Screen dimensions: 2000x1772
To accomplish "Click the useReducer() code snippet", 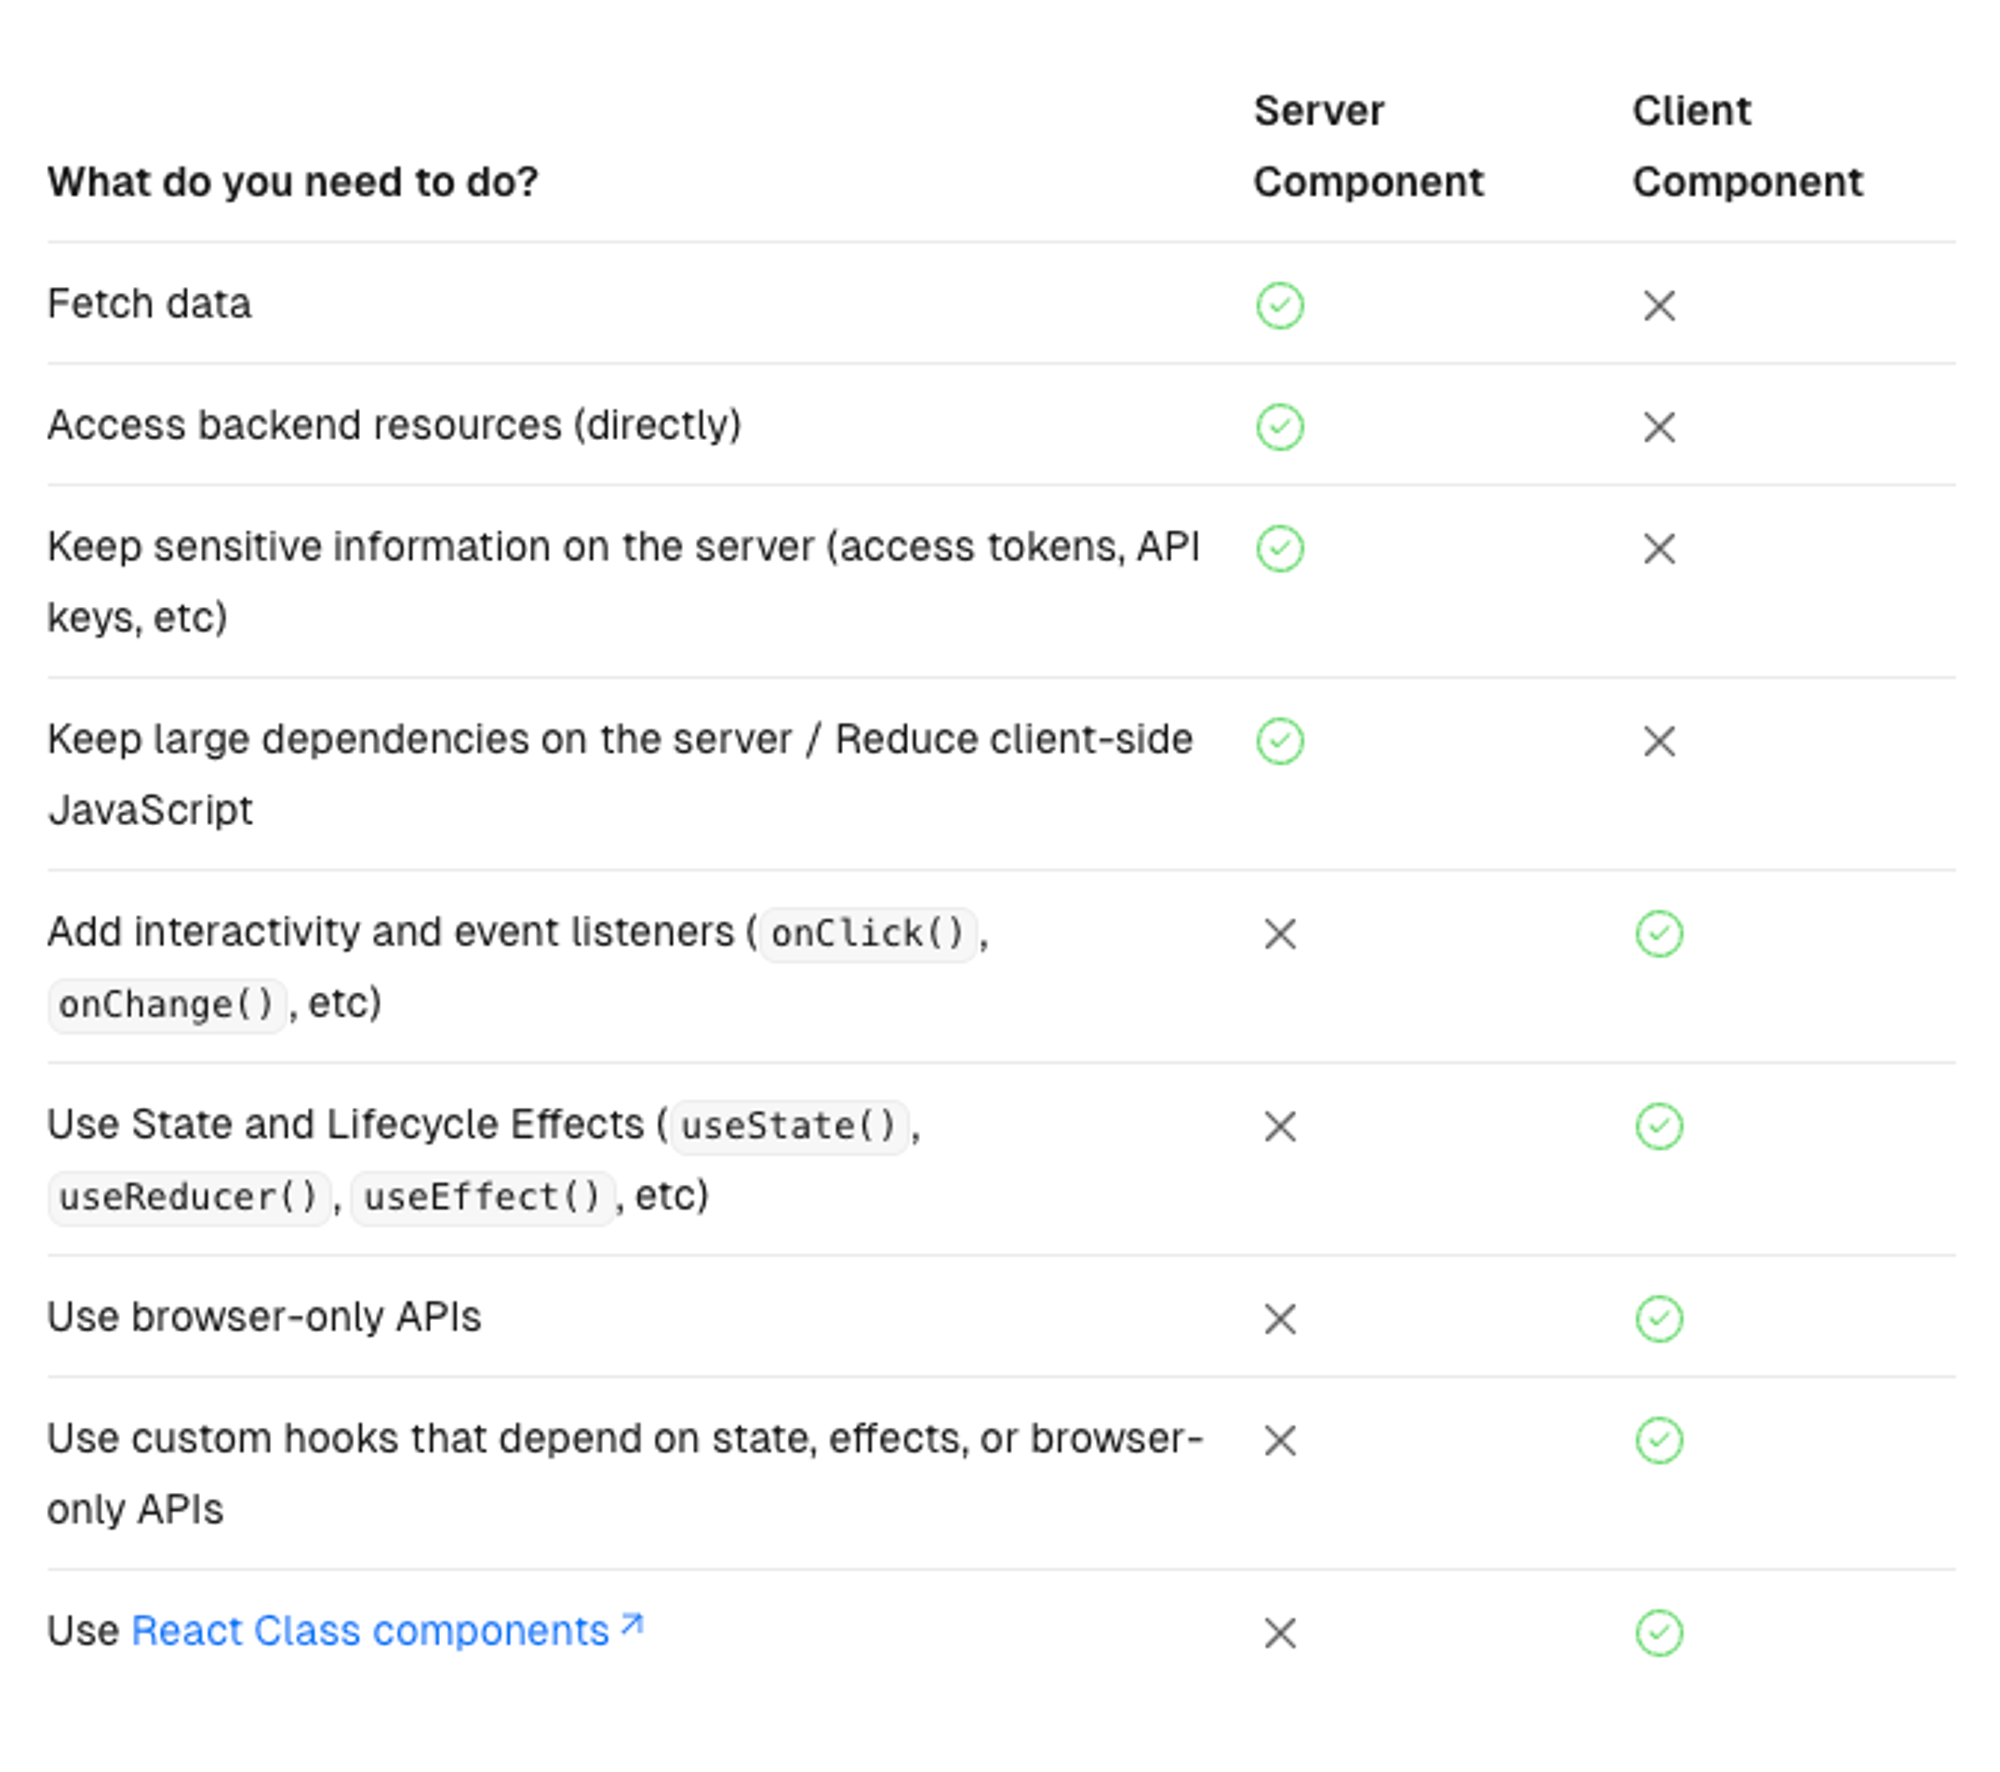I will click(188, 1197).
